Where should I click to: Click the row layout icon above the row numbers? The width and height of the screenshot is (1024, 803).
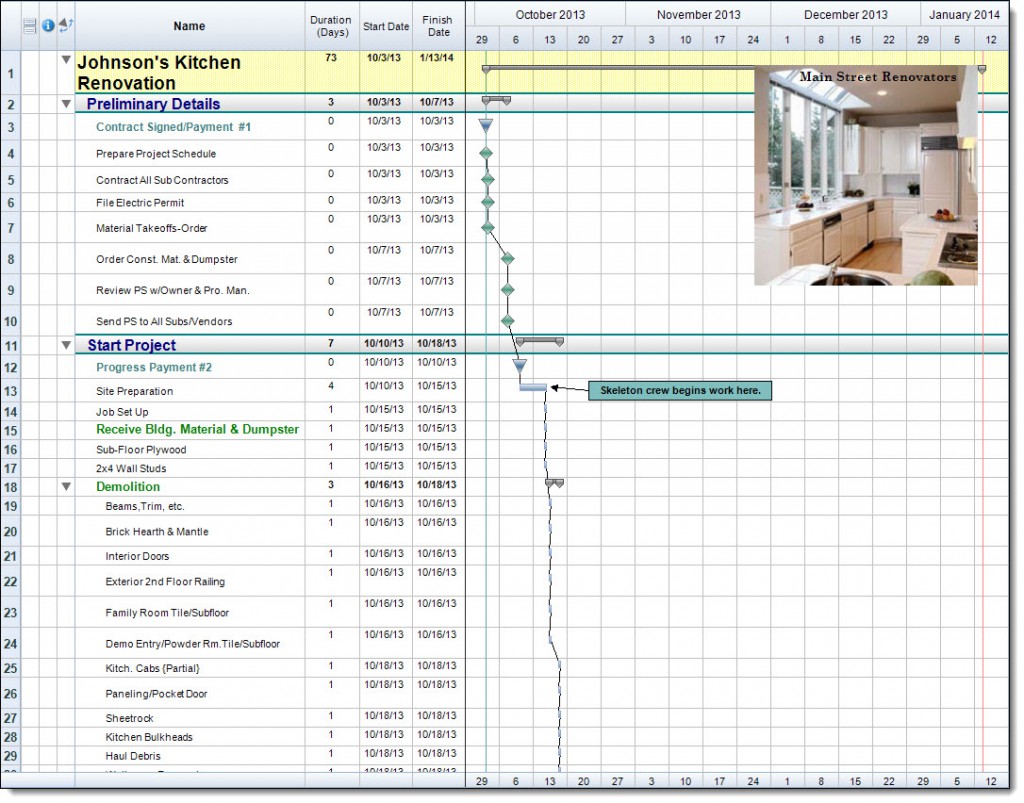pos(30,25)
